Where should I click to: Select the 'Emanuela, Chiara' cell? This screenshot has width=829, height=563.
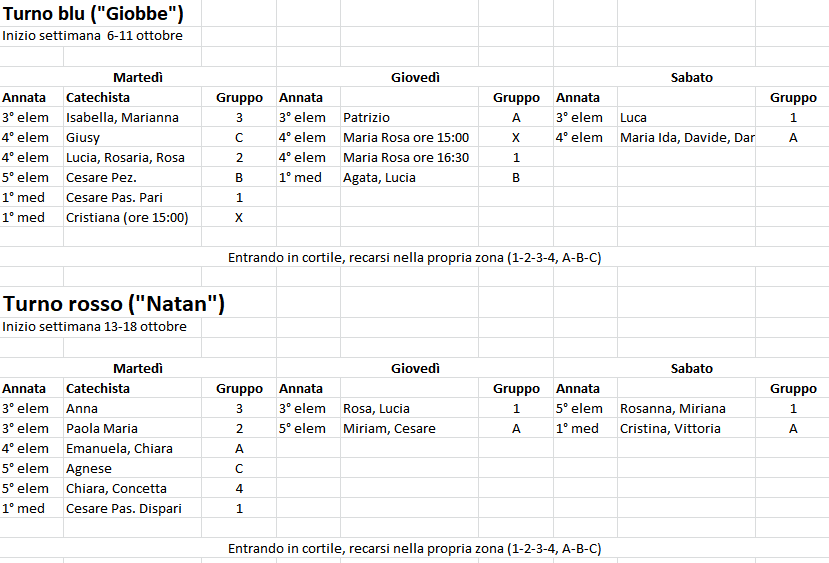pos(132,448)
